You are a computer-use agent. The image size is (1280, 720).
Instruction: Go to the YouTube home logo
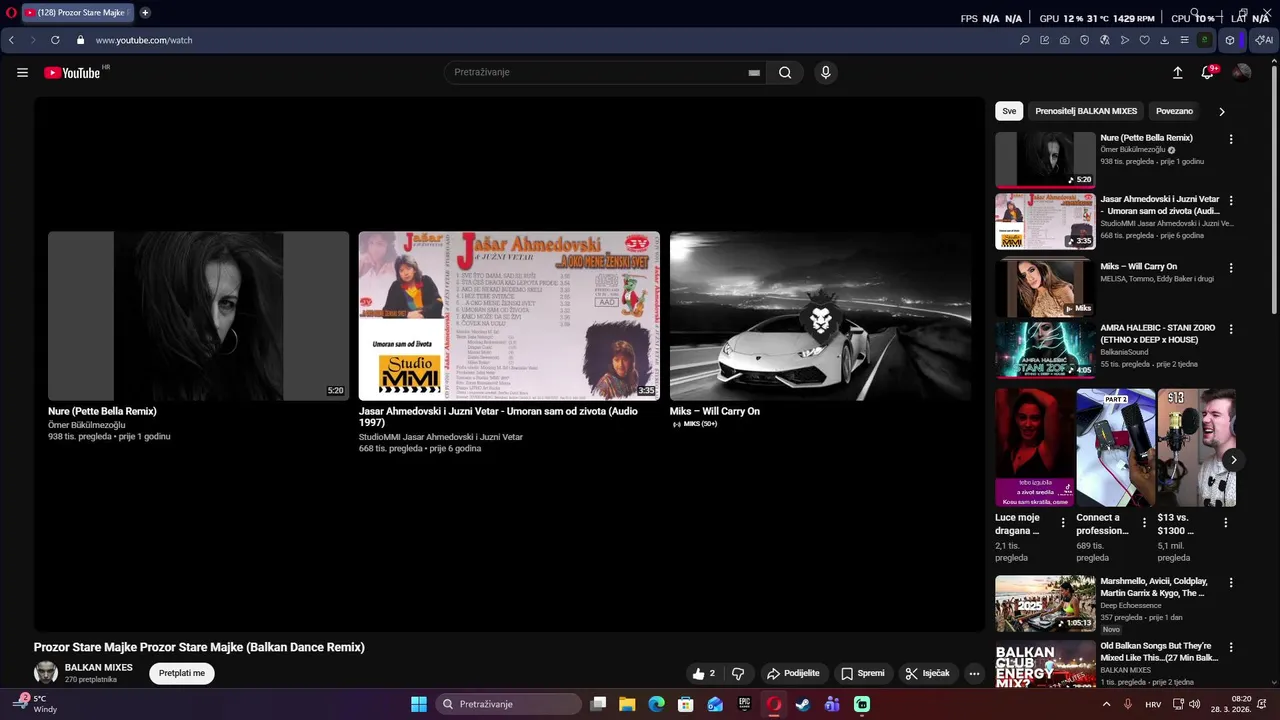(x=72, y=72)
